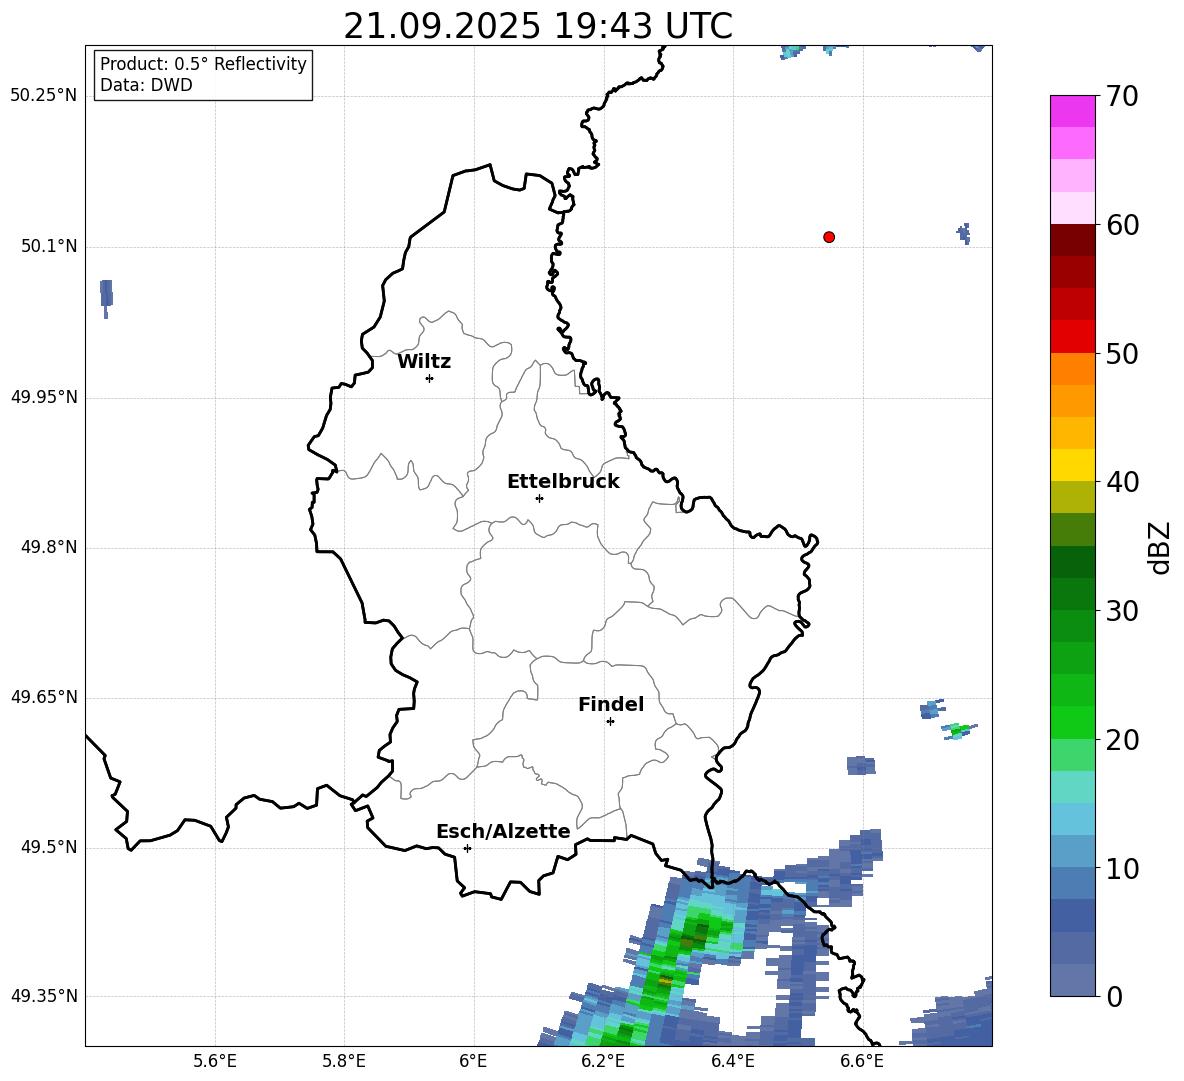The height and width of the screenshot is (1081, 1184).
Task: Pick the bright red colorbar segment above 50
Action: pos(1073,336)
